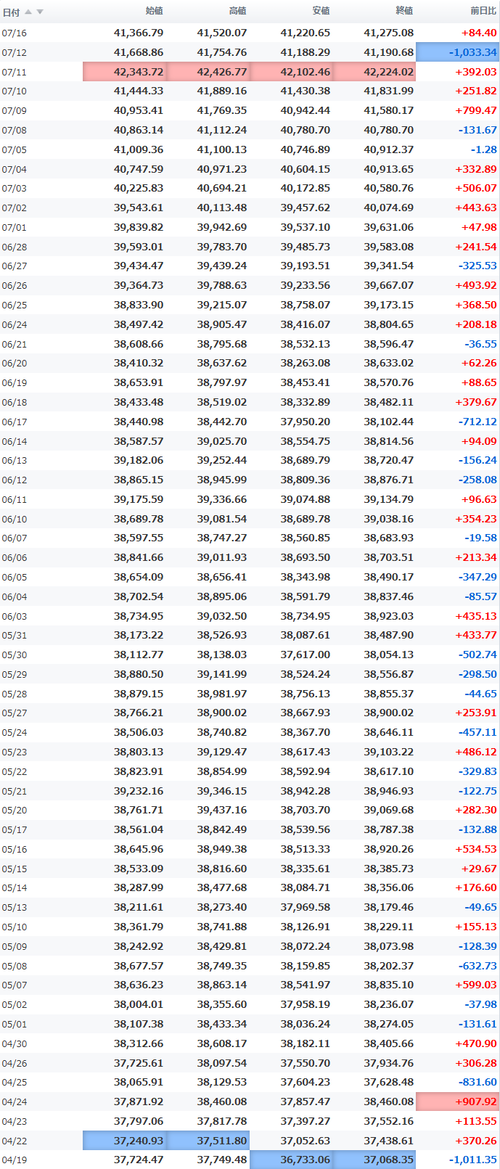500x1169 pixels.
Task: Select highlighted close value 42,224.02
Action: (x=375, y=72)
